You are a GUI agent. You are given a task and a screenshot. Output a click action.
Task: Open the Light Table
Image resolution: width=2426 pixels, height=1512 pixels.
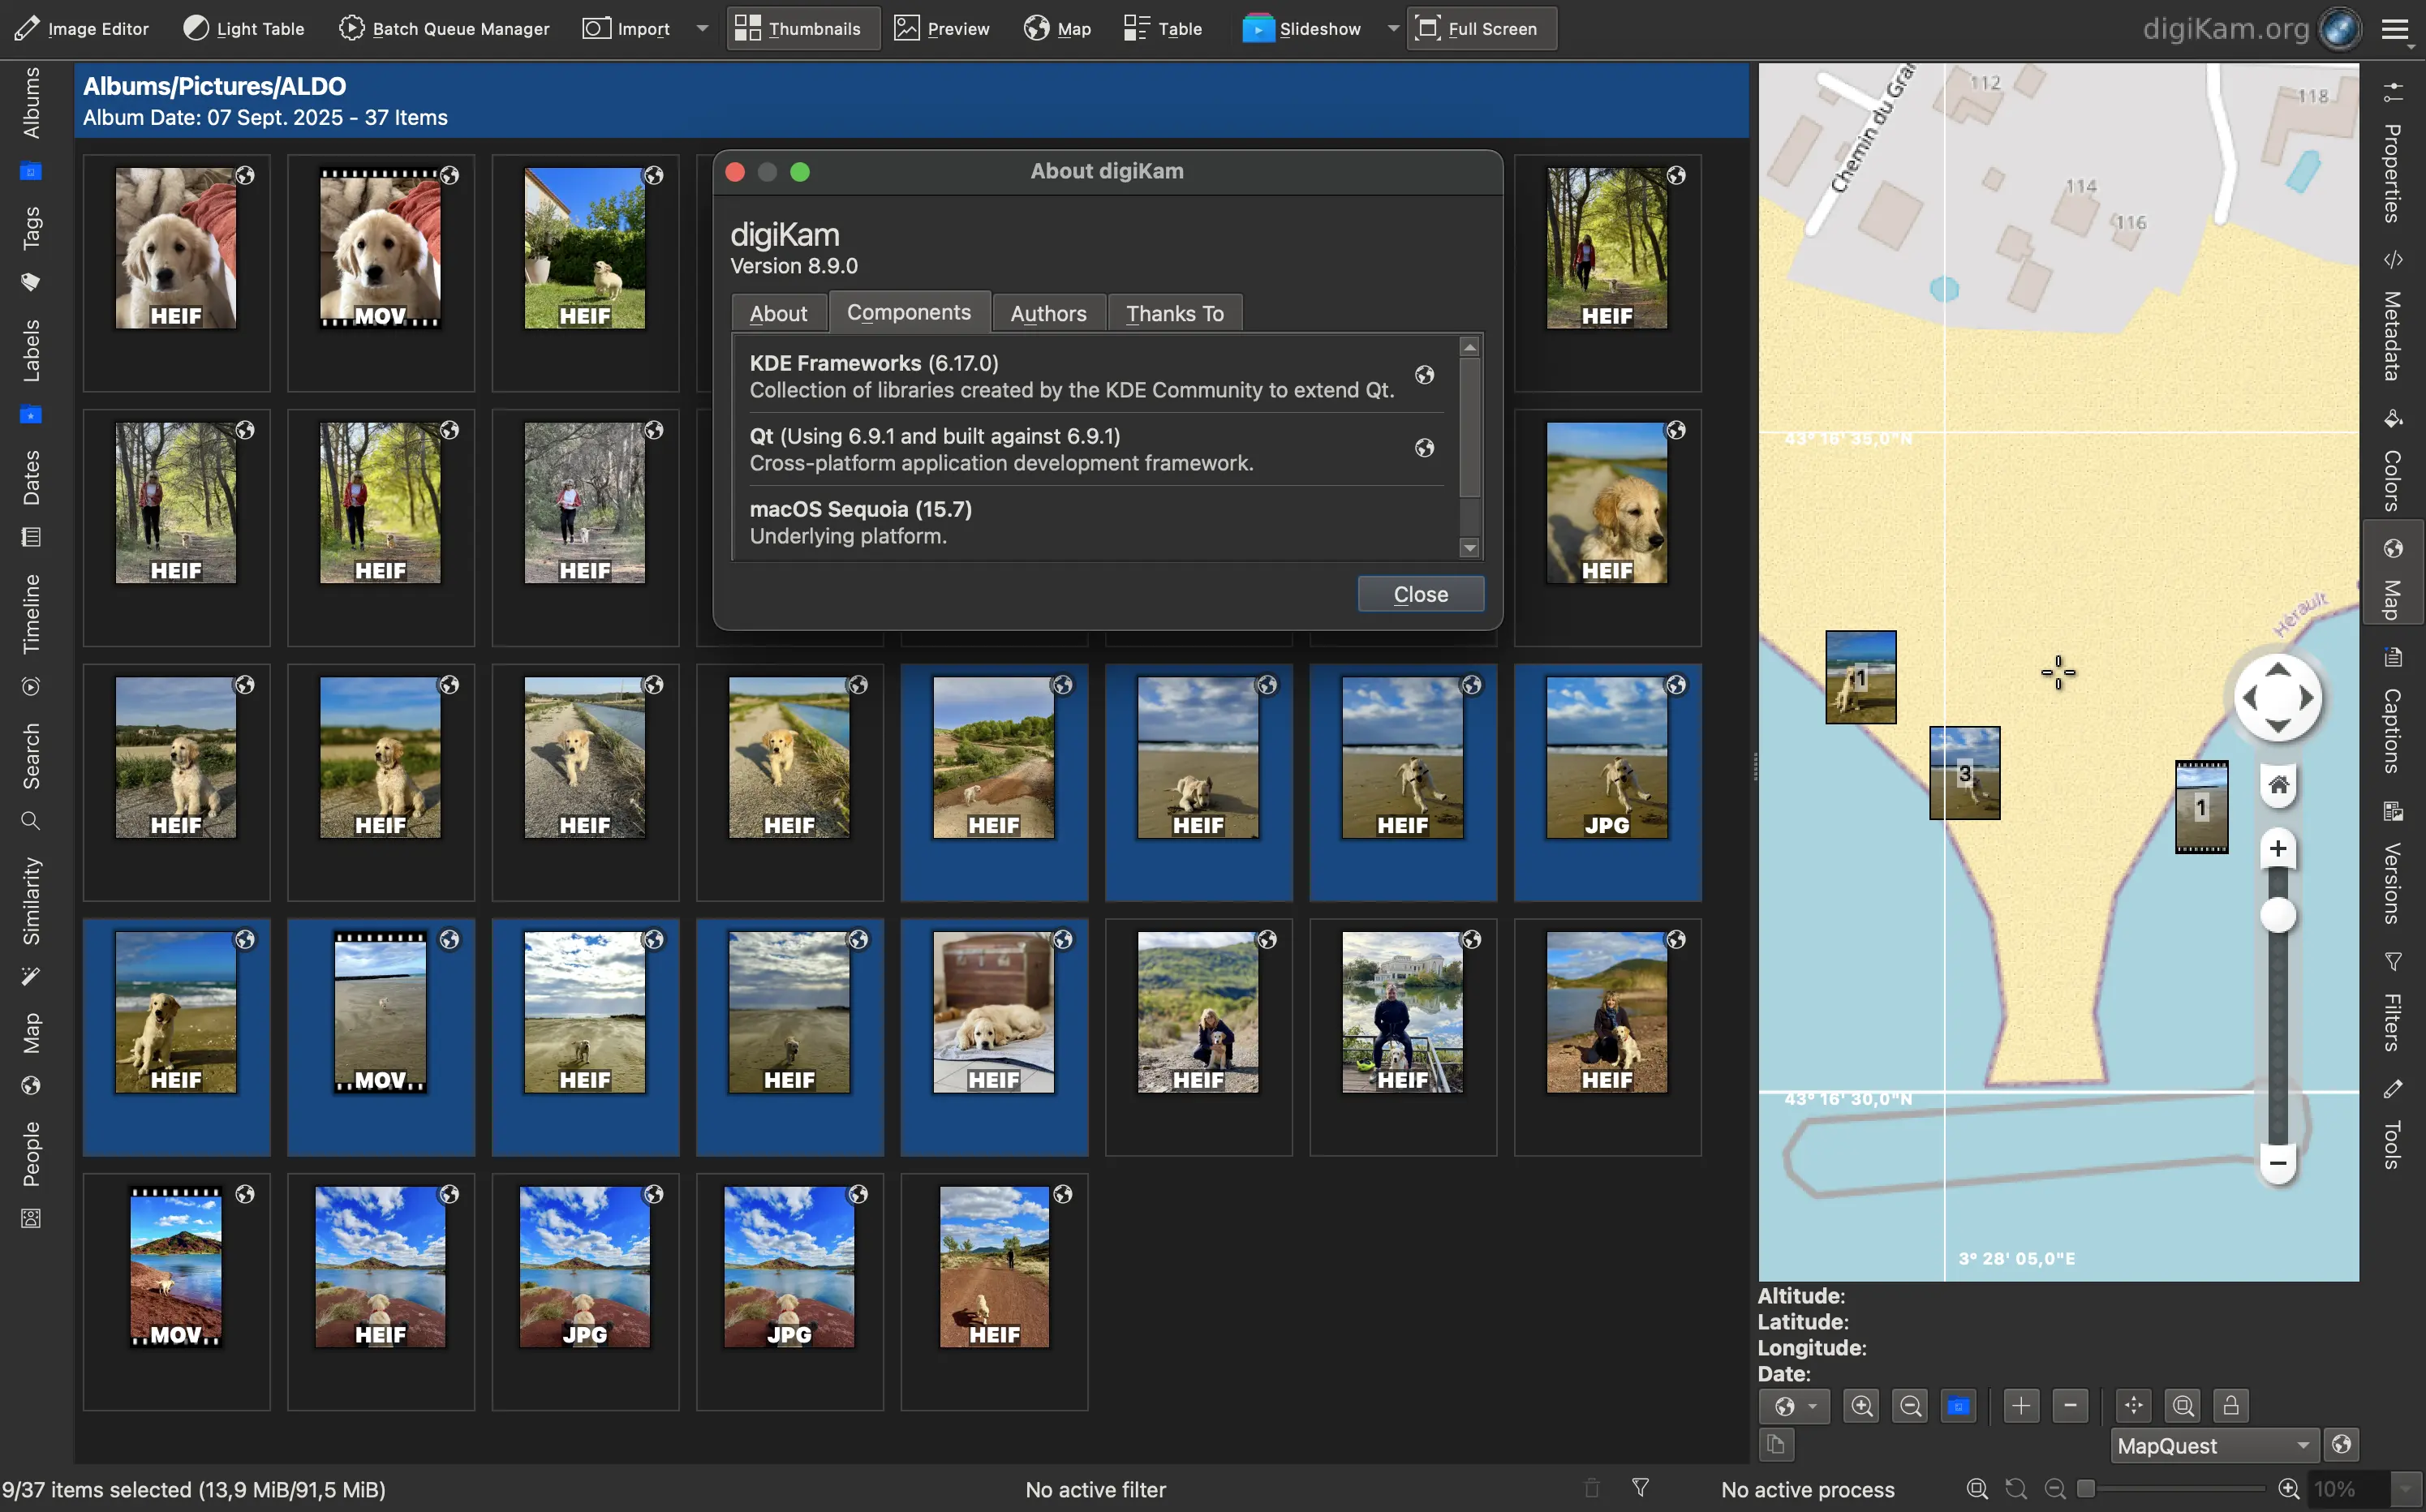click(244, 28)
